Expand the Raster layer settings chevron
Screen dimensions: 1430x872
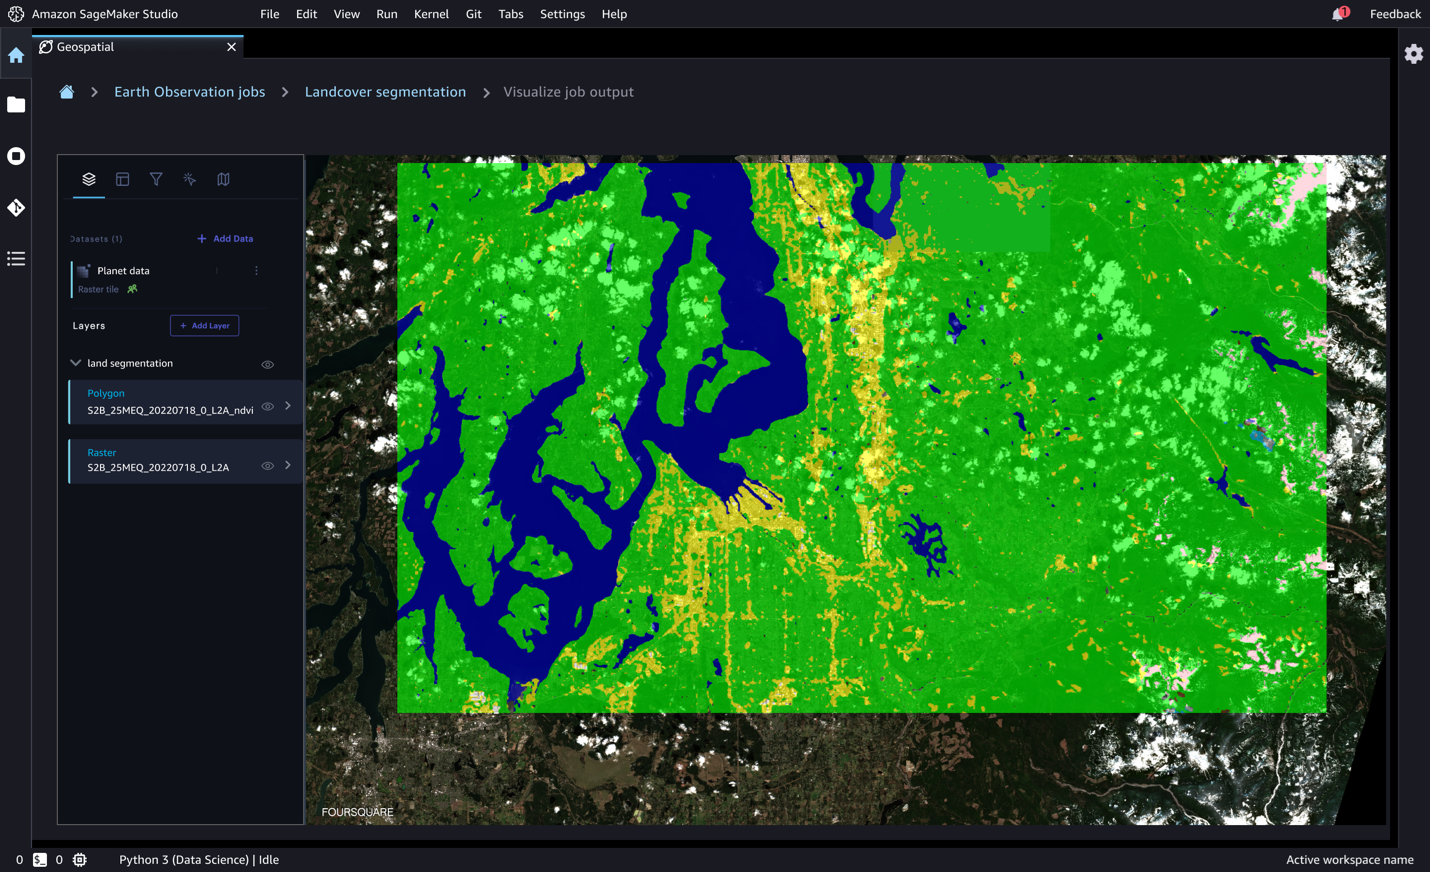[x=288, y=465]
